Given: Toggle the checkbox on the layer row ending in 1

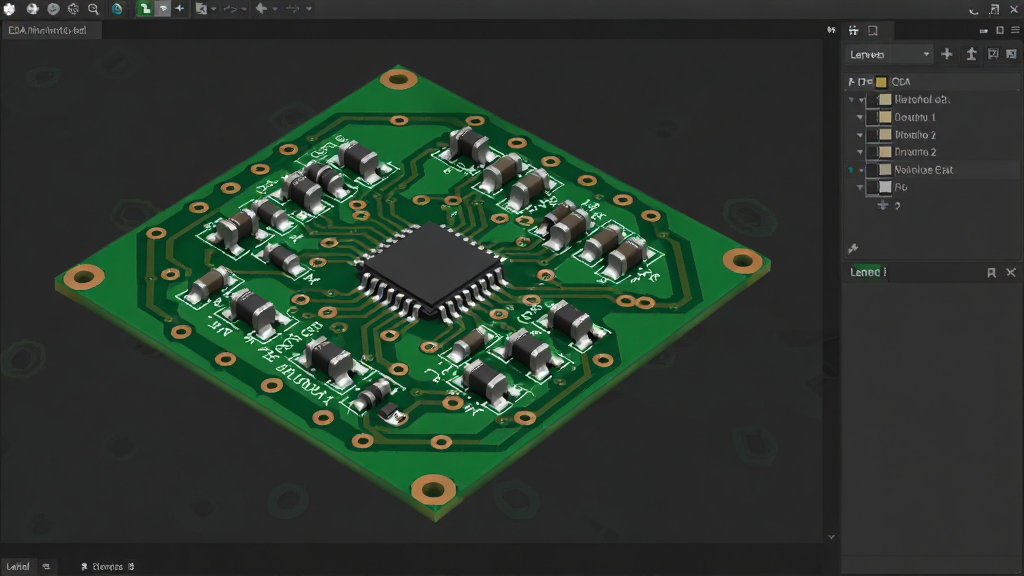Looking at the screenshot, I should [872, 117].
